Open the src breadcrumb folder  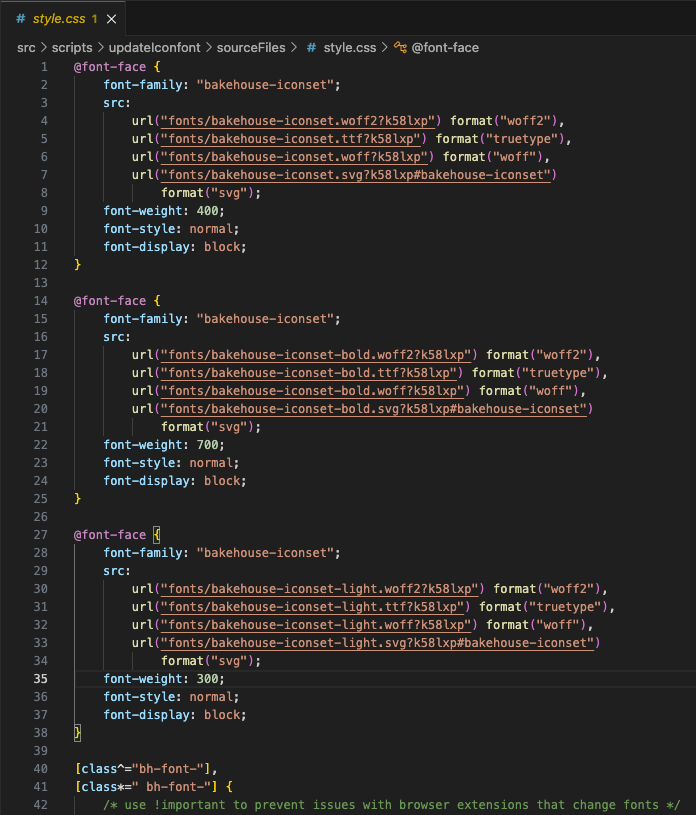(26, 47)
